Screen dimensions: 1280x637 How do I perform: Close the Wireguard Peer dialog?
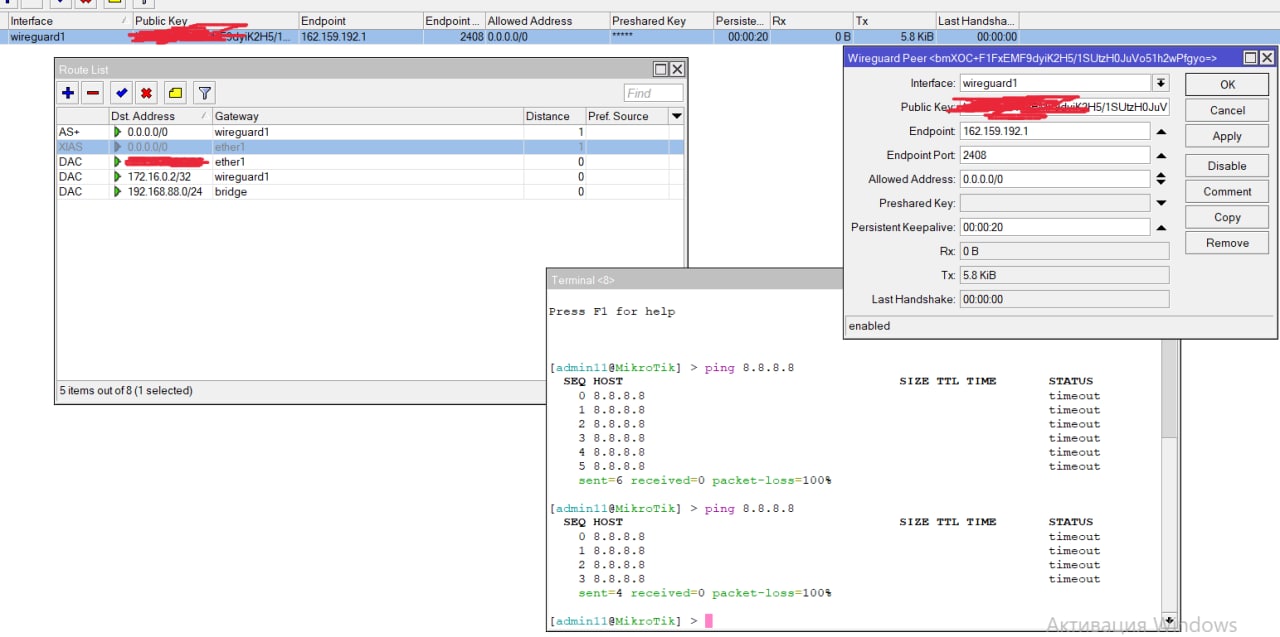click(x=1267, y=58)
